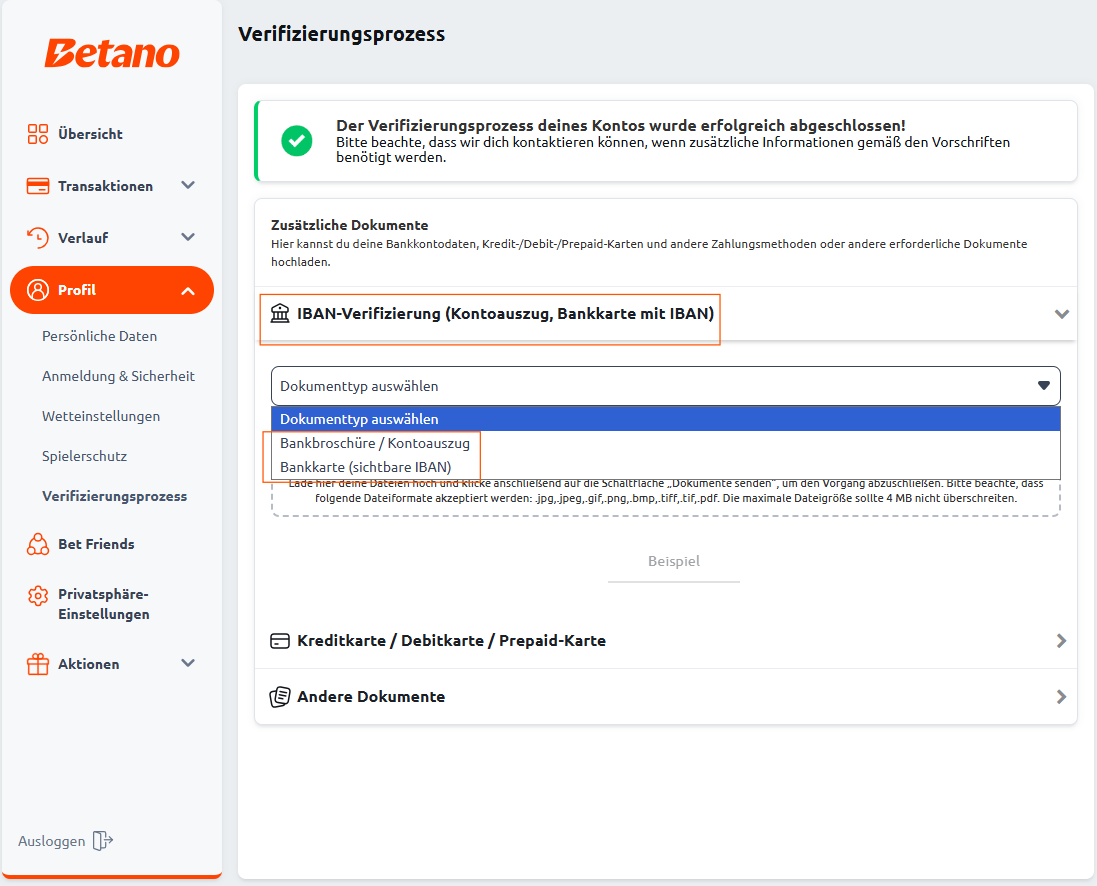
Task: Open Übersicht in the sidebar
Action: (90, 134)
